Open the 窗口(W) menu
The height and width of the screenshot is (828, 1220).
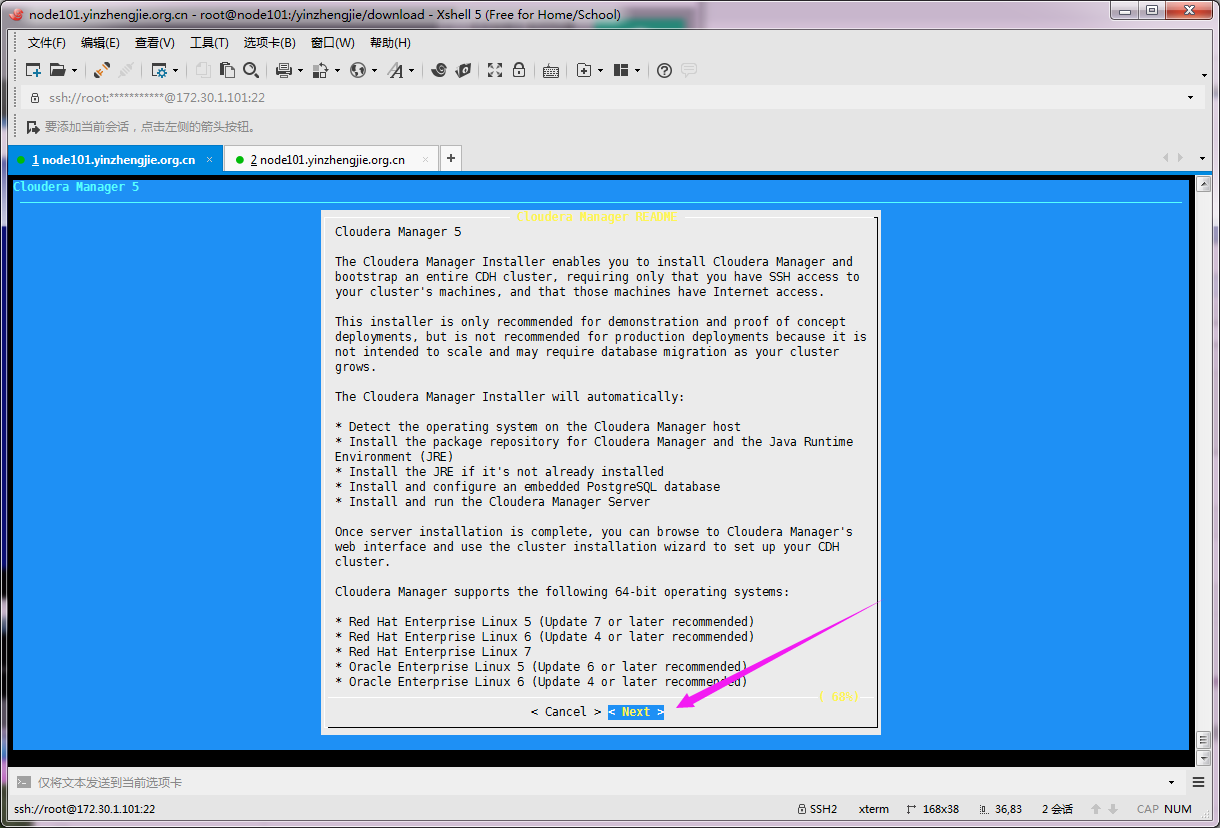click(333, 43)
